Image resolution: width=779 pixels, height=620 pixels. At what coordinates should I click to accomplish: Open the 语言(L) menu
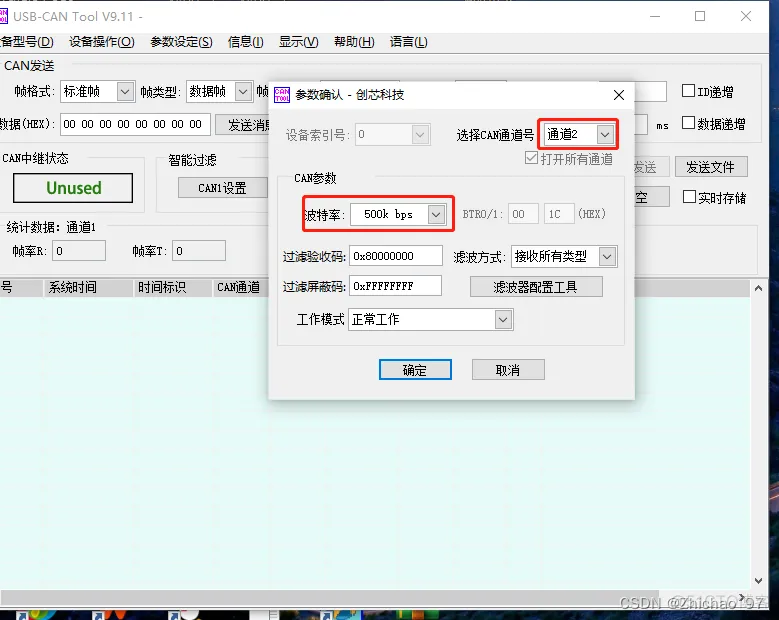(x=408, y=42)
